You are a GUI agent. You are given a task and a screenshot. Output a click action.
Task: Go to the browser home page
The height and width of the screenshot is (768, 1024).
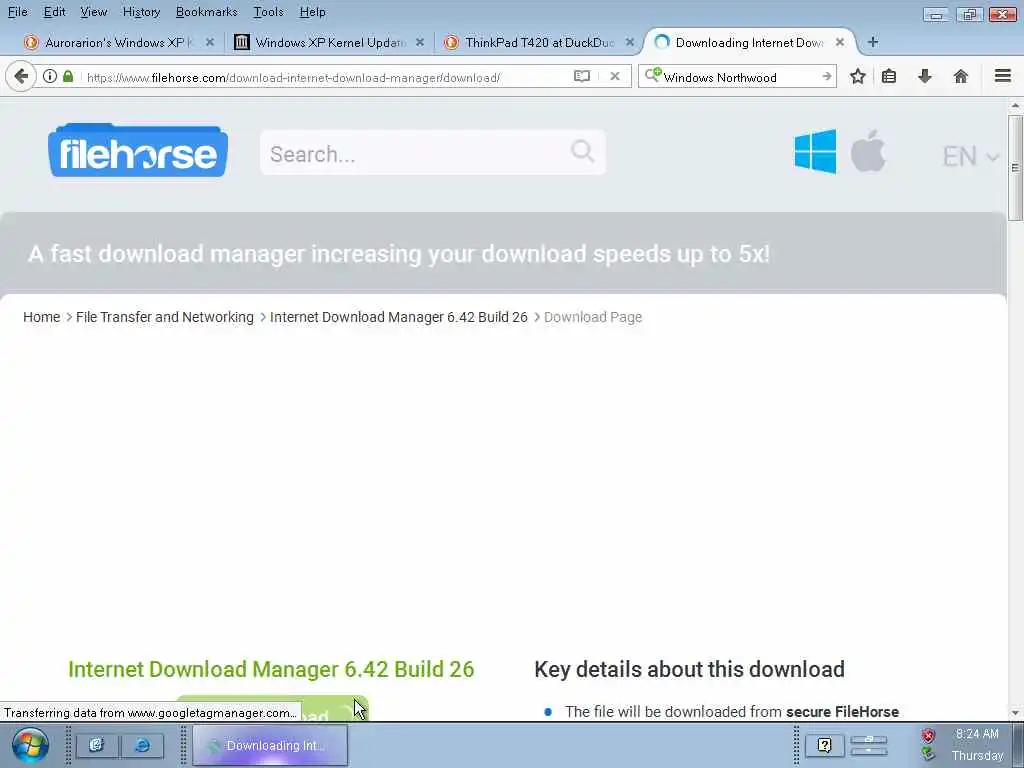click(x=960, y=76)
